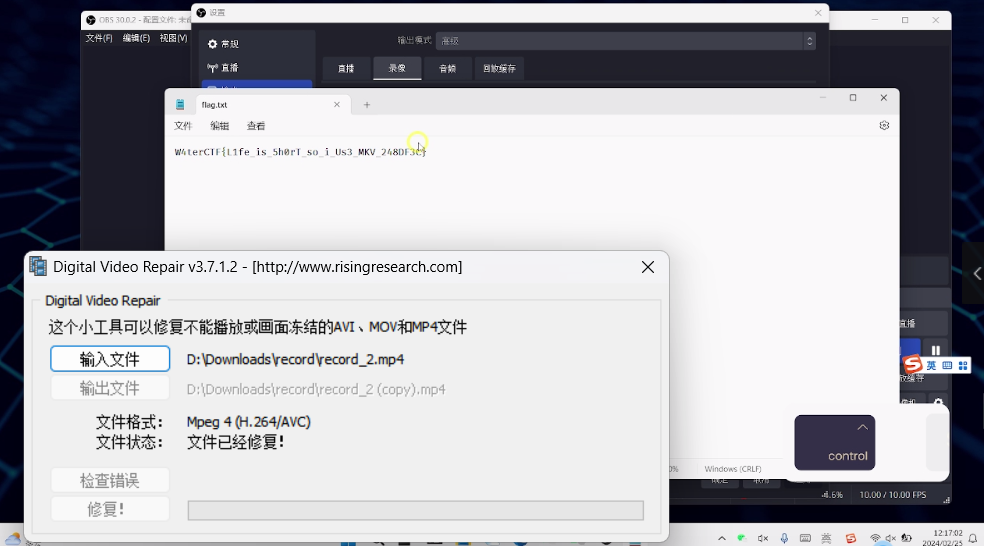Click the Notepad app icon beside flag.txt
This screenshot has width=984, height=546.
click(180, 105)
